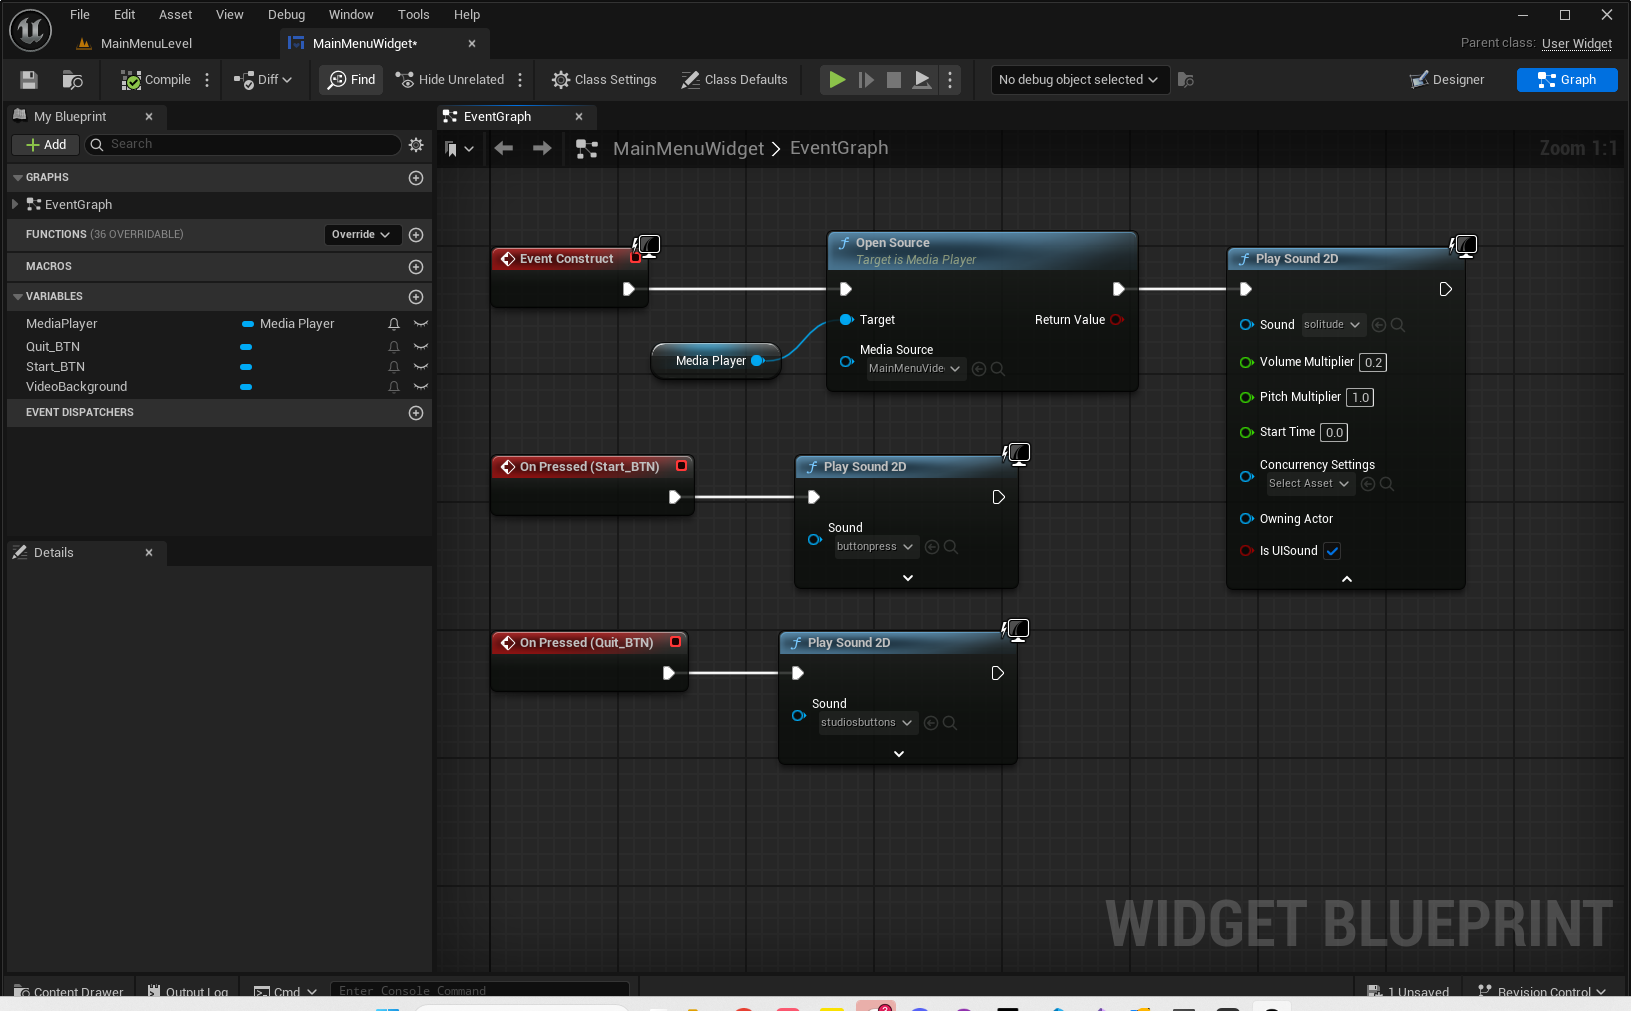Click the Pitch Multiplier value field
The image size is (1631, 1011).
(x=1360, y=398)
